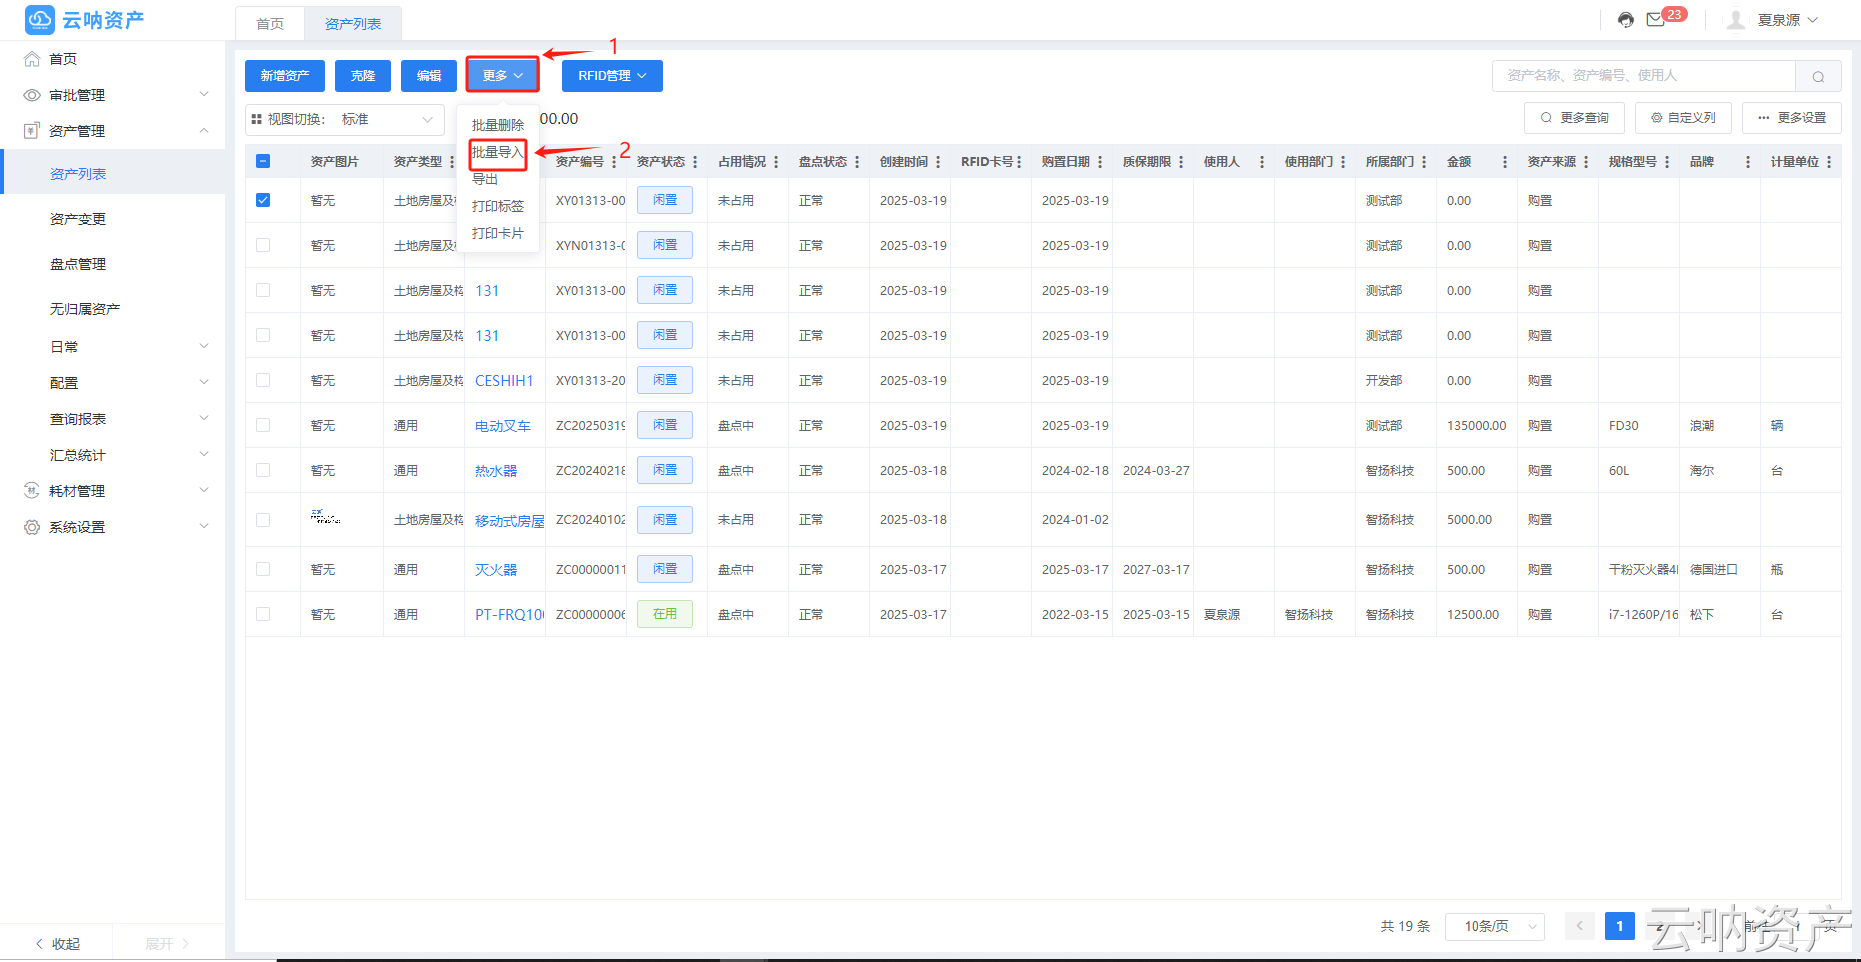Check the 热水器 row checkbox

[263, 470]
